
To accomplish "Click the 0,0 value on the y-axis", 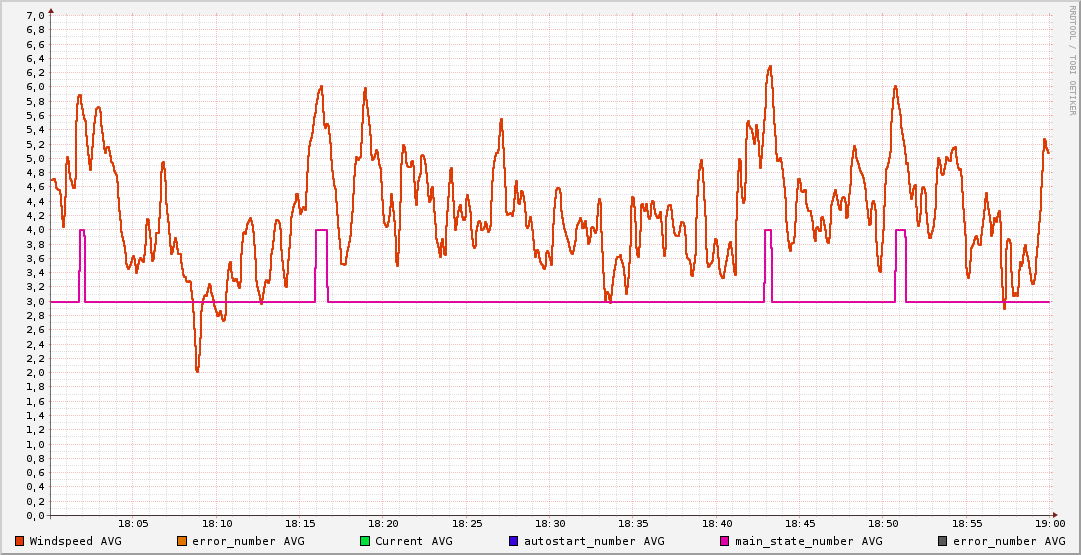I will 35,516.
